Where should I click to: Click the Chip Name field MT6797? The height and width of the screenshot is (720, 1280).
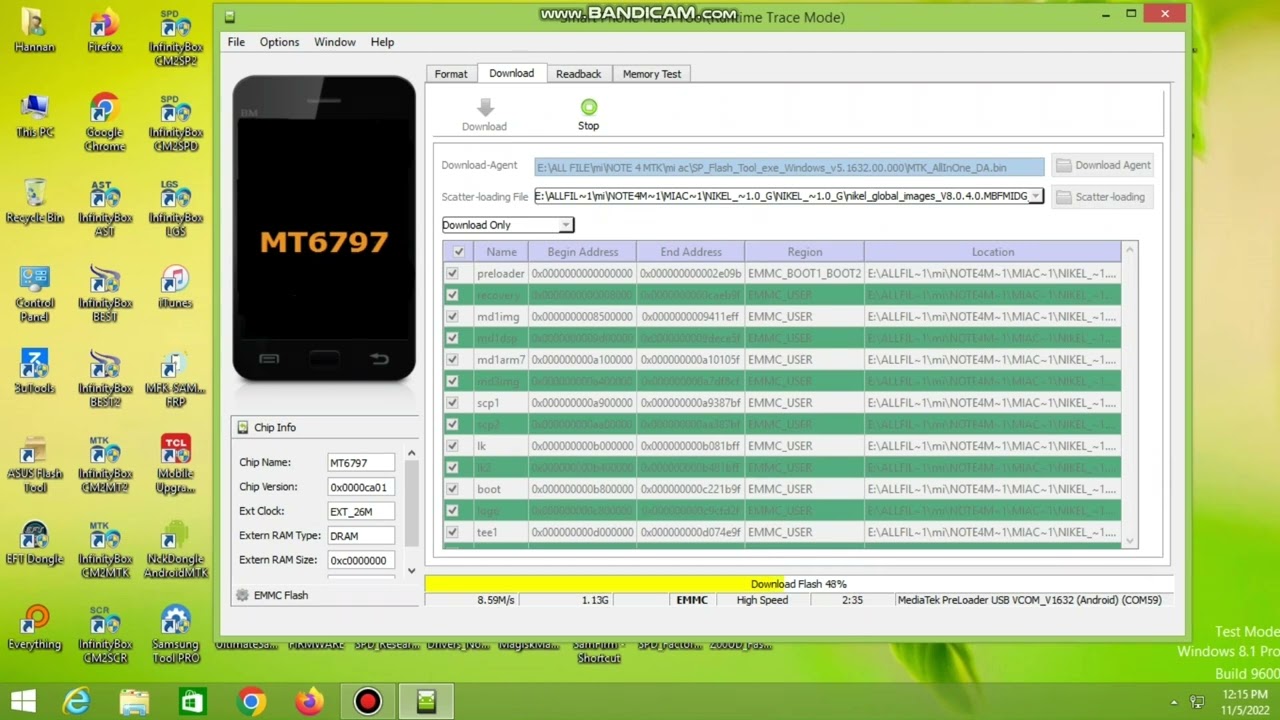click(360, 463)
